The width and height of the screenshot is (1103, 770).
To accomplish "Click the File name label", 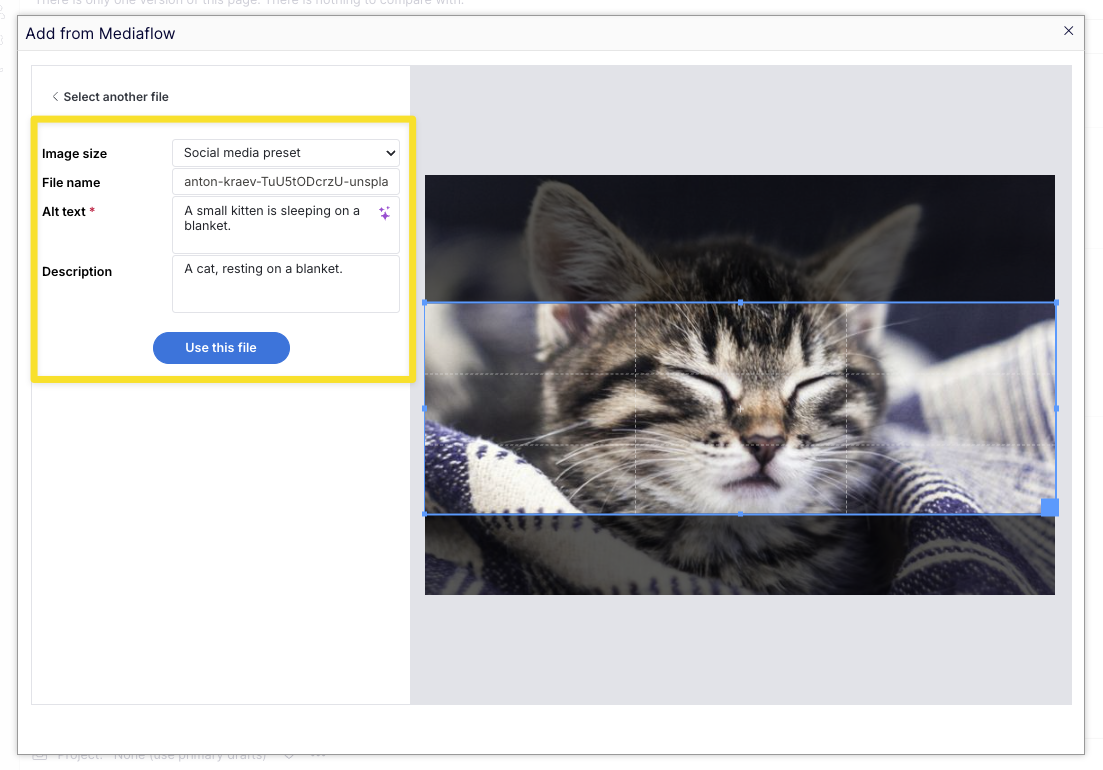I will click(x=71, y=183).
